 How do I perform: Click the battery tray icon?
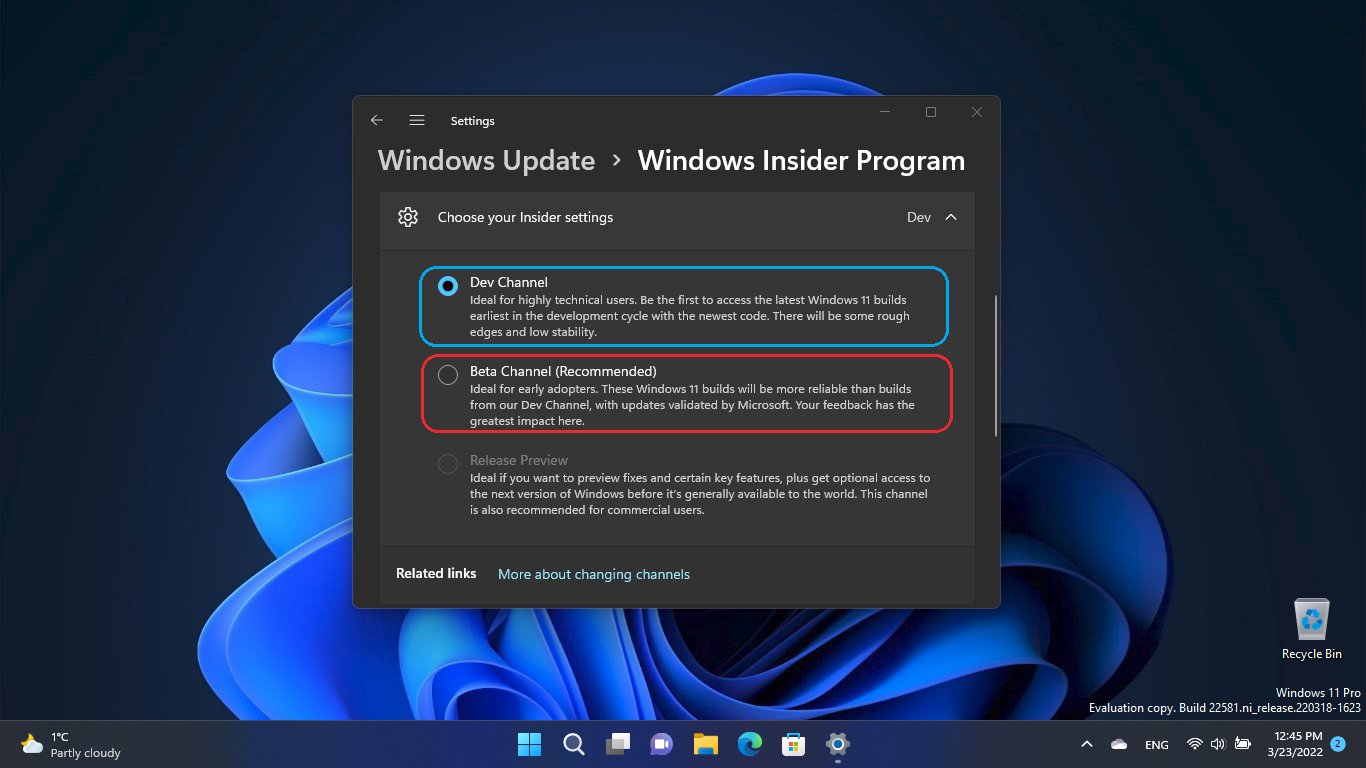(1242, 744)
